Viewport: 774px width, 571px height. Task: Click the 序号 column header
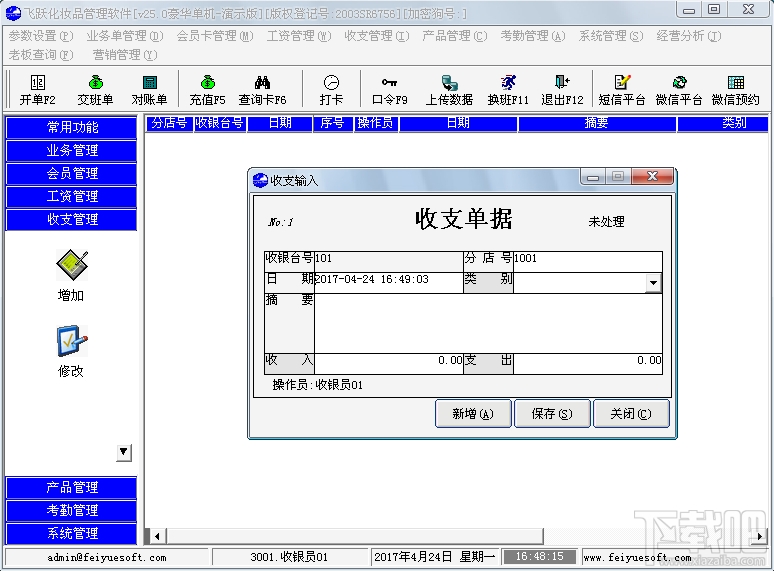coord(332,123)
